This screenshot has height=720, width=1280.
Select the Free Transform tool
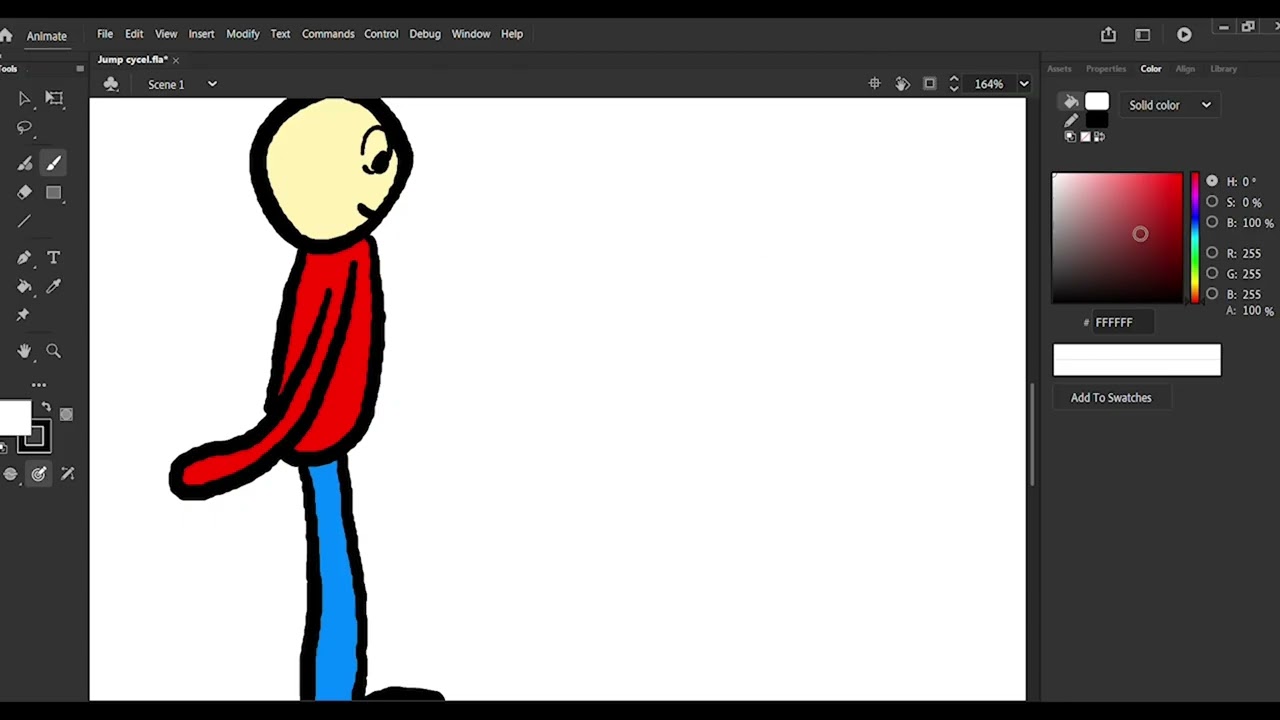[x=54, y=98]
